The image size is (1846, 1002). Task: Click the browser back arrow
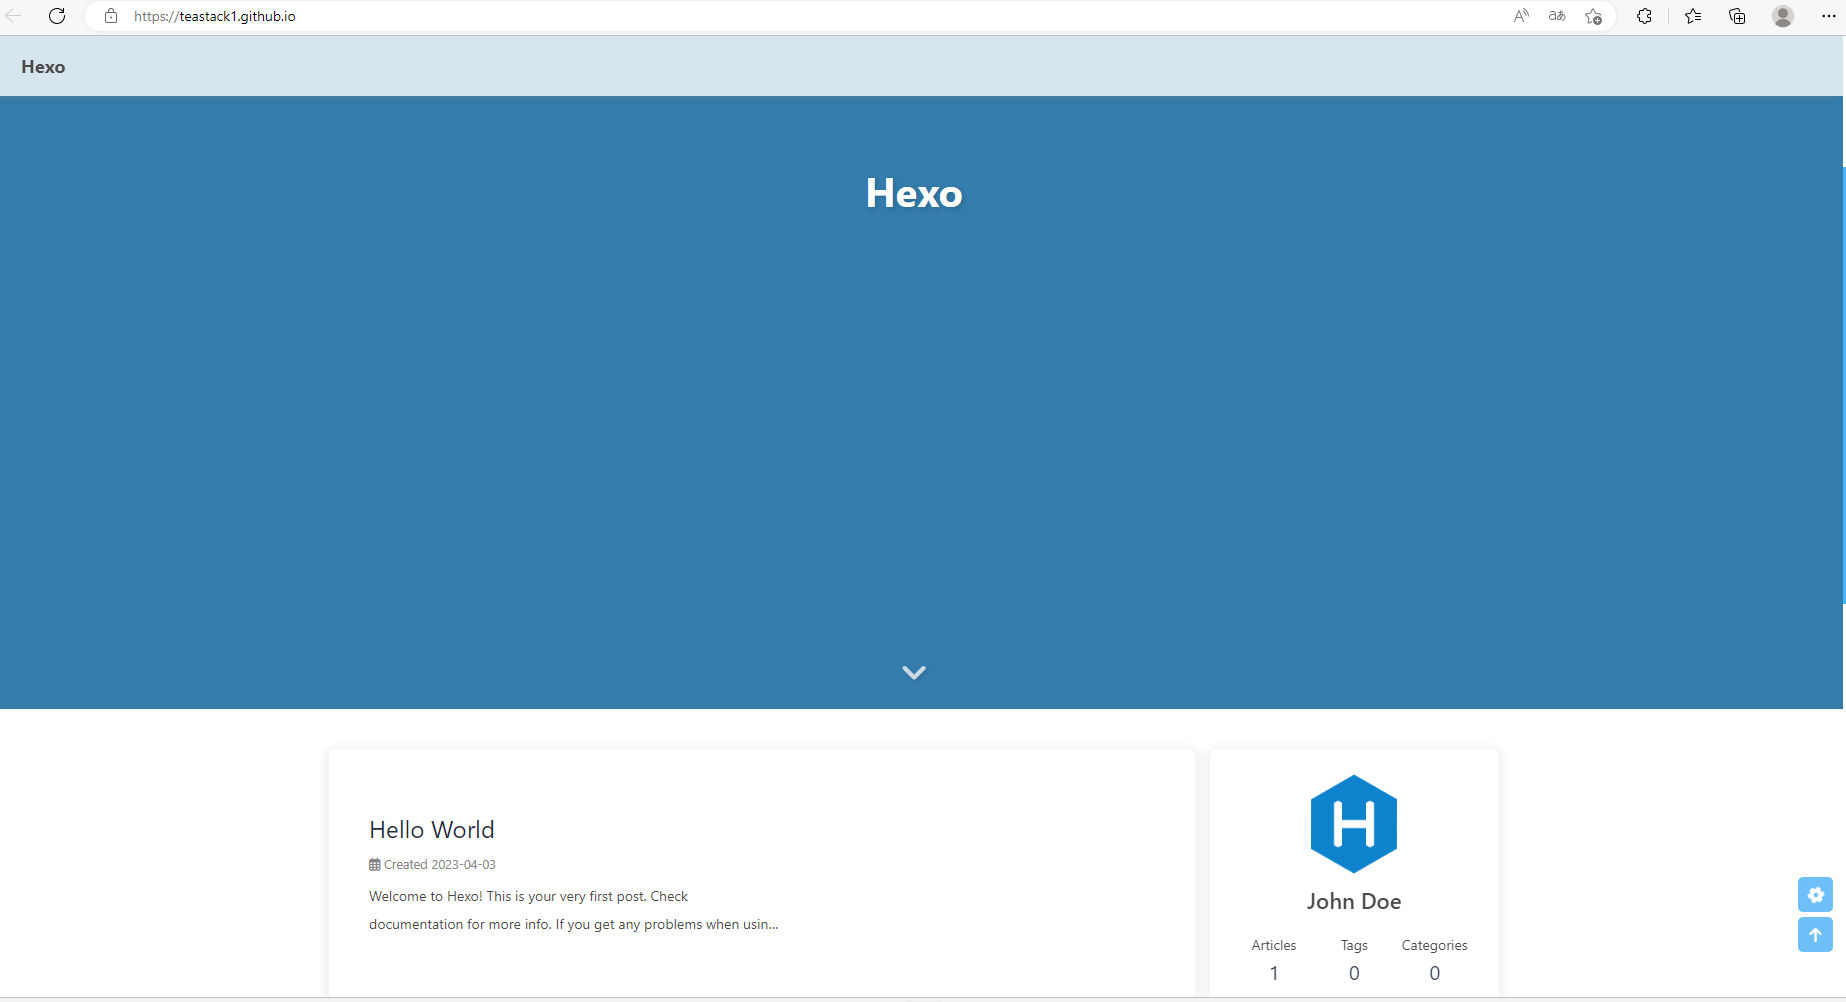13,16
